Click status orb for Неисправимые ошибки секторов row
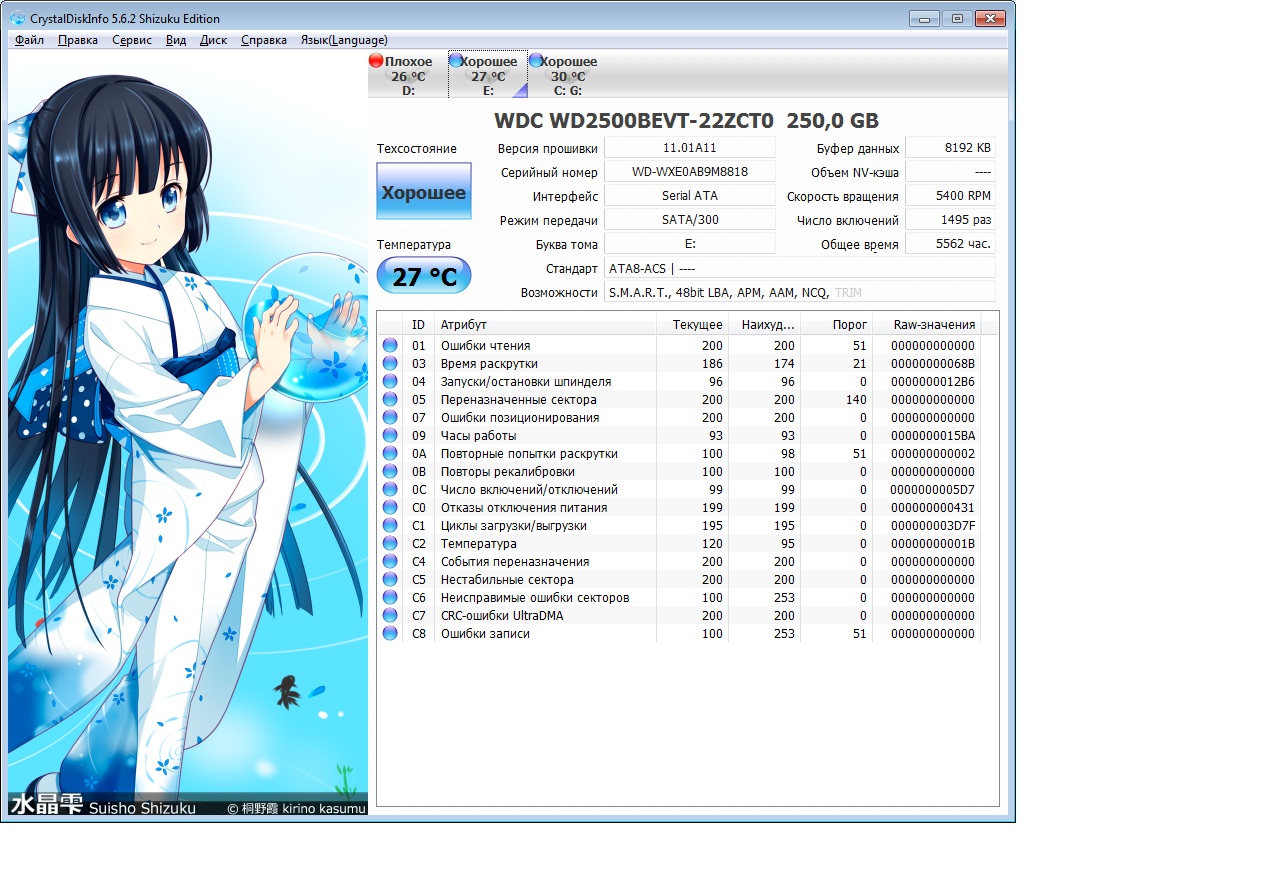This screenshot has width=1274, height=874. click(x=390, y=598)
